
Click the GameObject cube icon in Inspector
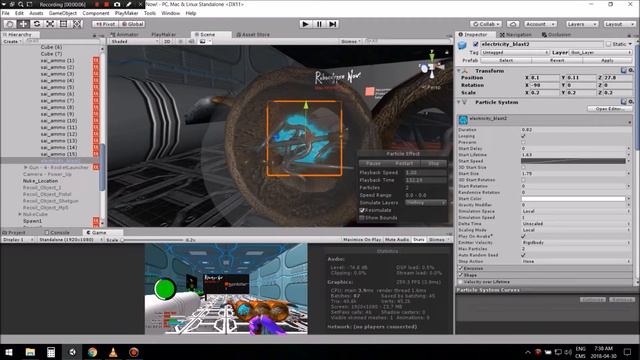click(x=462, y=45)
